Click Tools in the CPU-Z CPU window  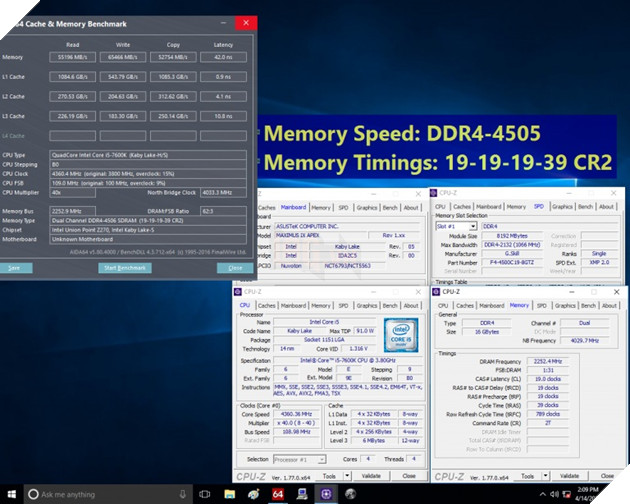[x=329, y=476]
